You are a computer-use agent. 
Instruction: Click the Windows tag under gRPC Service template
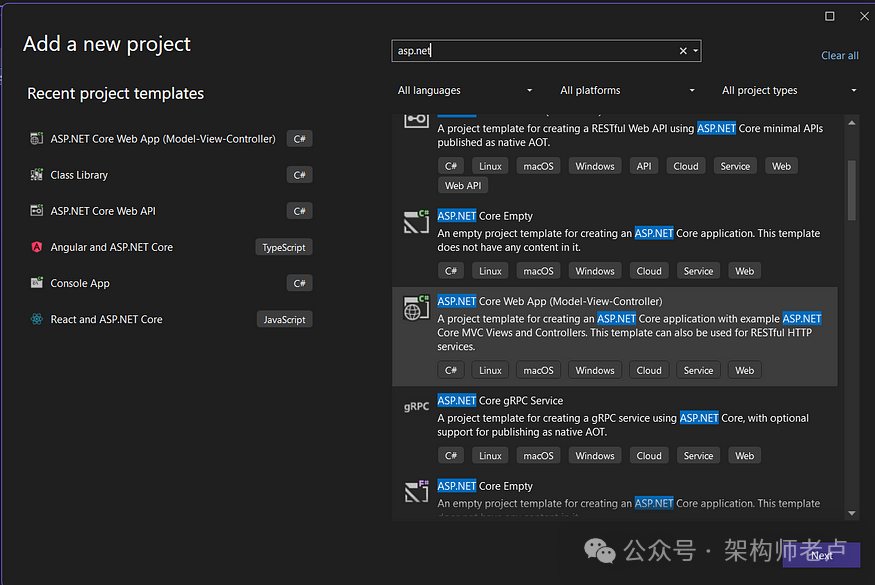pyautogui.click(x=595, y=455)
